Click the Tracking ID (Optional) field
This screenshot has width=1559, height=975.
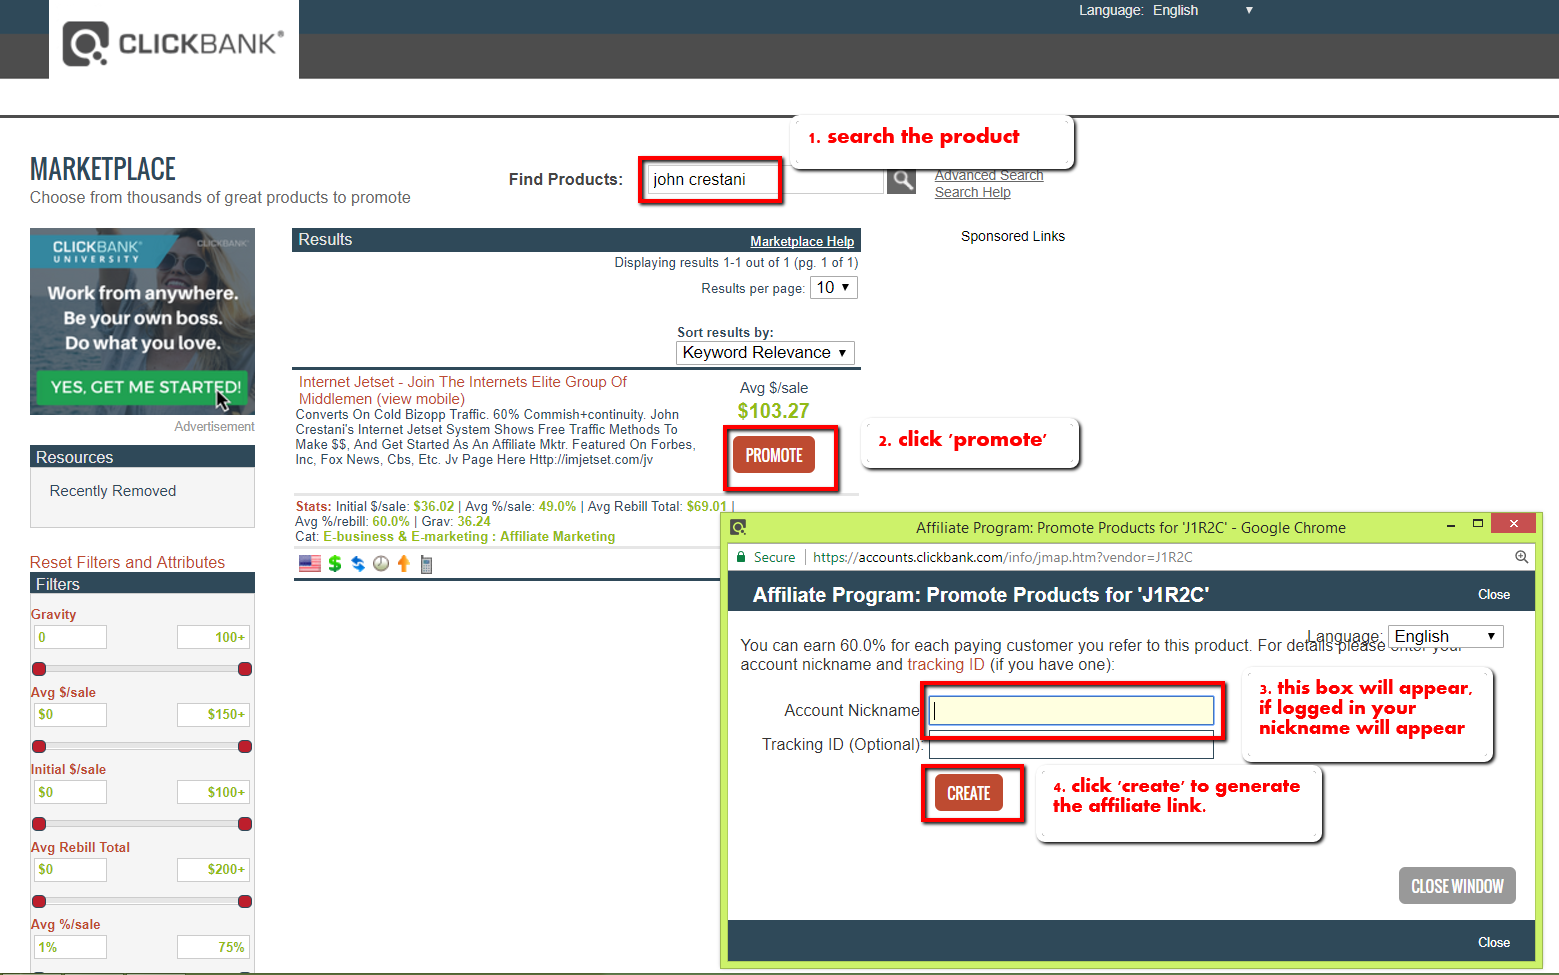pyautogui.click(x=1071, y=744)
